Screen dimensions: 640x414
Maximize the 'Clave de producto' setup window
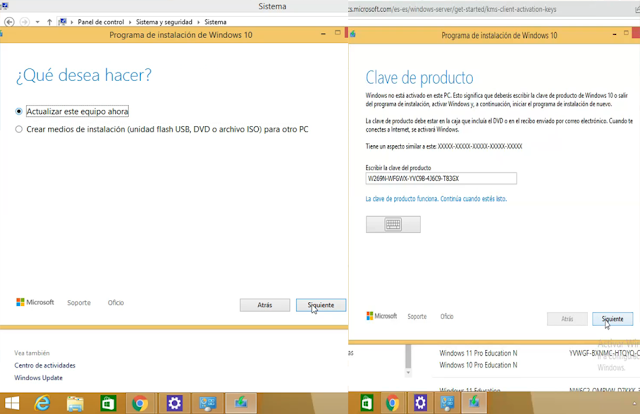626,33
